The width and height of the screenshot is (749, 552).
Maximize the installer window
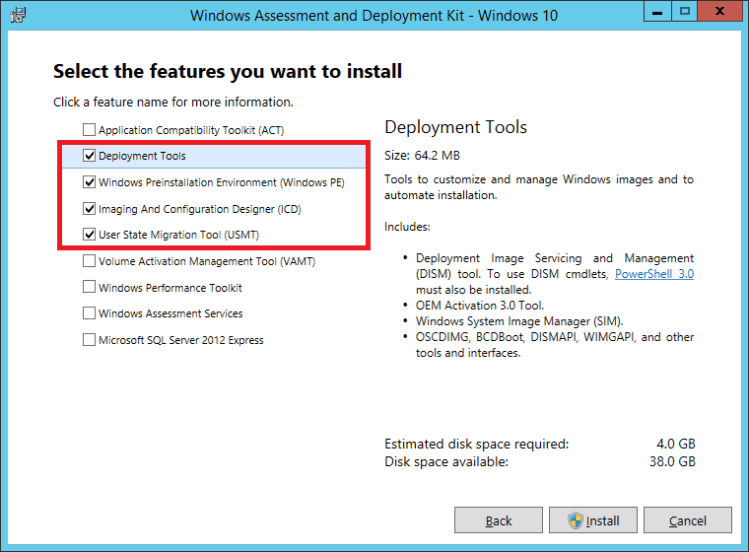pos(683,12)
